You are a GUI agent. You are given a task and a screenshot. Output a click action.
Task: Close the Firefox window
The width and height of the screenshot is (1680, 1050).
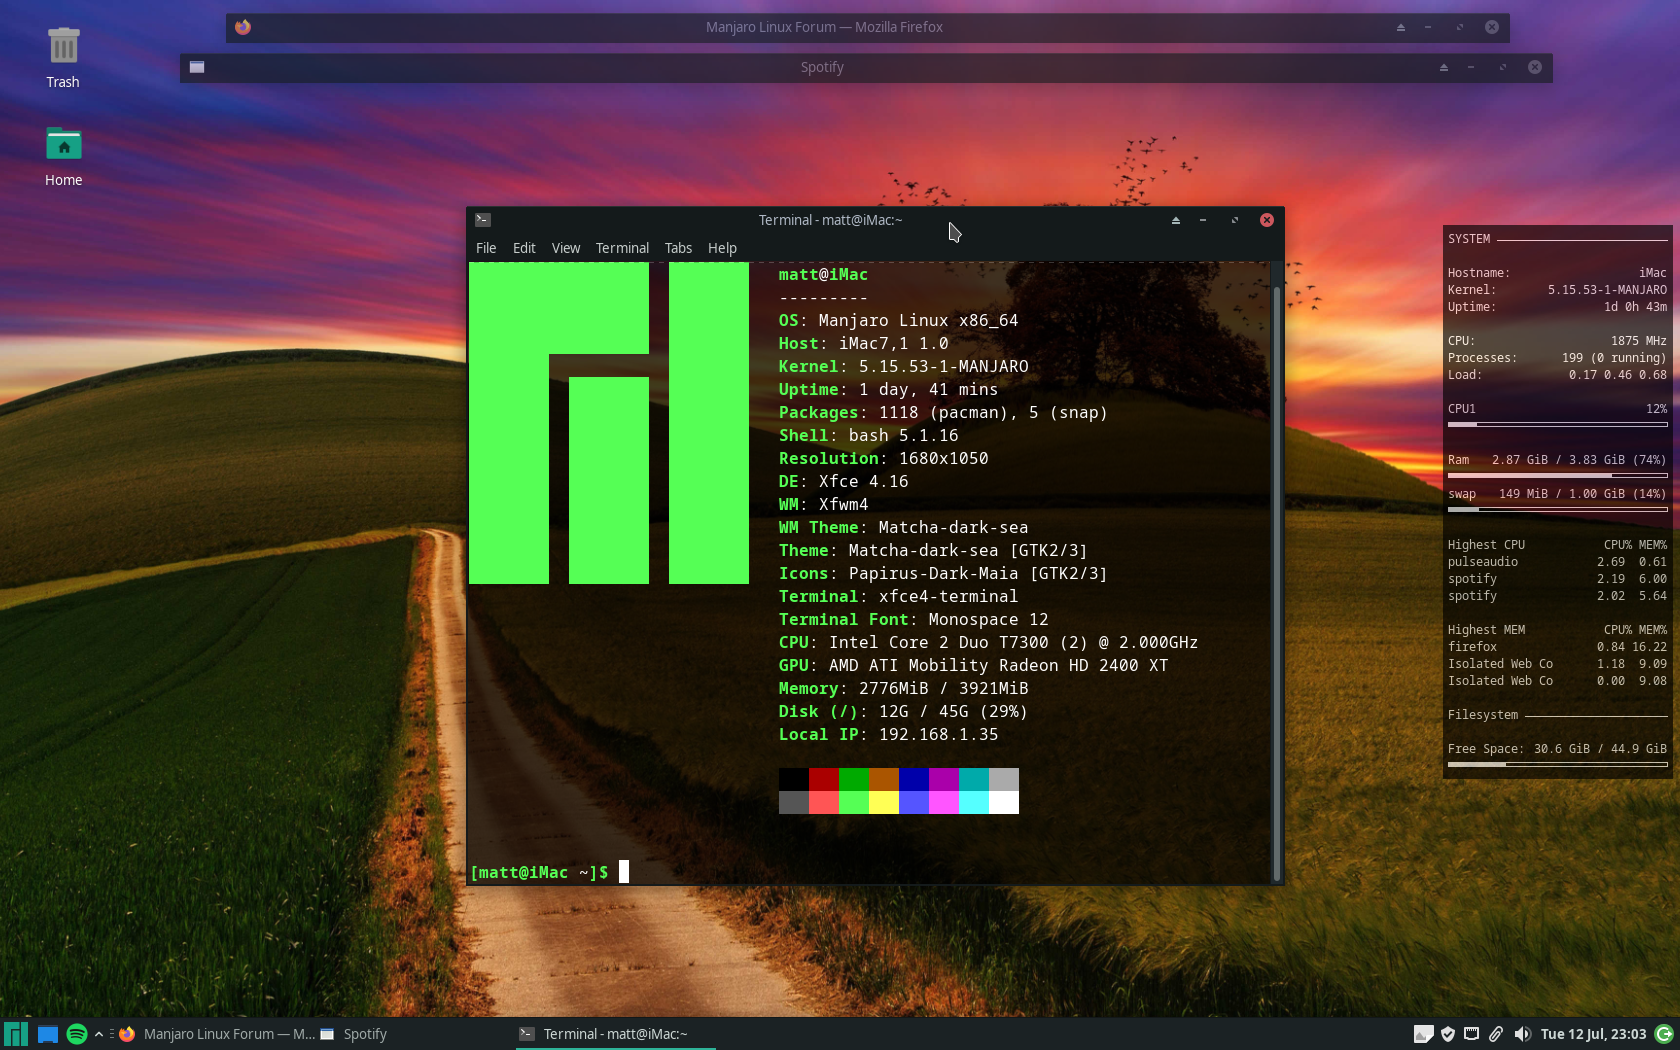point(1492,27)
